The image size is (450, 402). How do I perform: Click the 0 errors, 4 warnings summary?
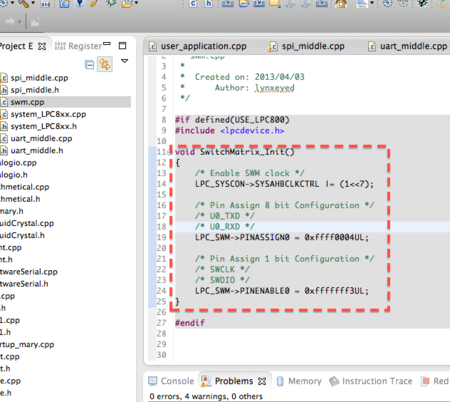point(206,396)
